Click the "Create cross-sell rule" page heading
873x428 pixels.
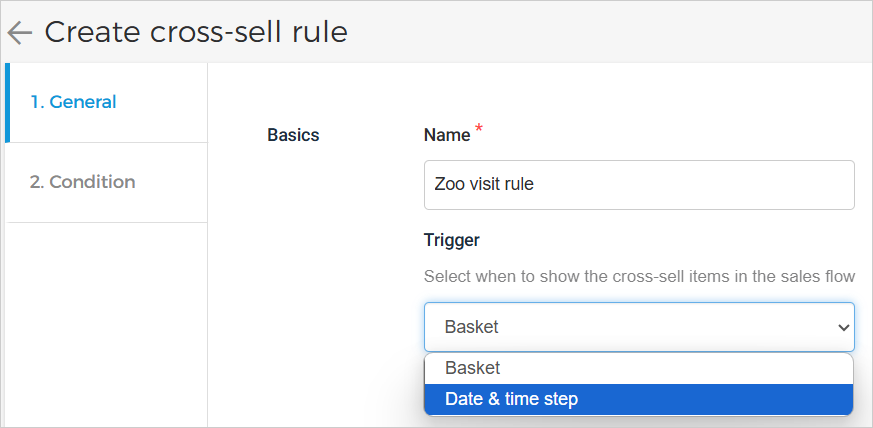coord(196,32)
